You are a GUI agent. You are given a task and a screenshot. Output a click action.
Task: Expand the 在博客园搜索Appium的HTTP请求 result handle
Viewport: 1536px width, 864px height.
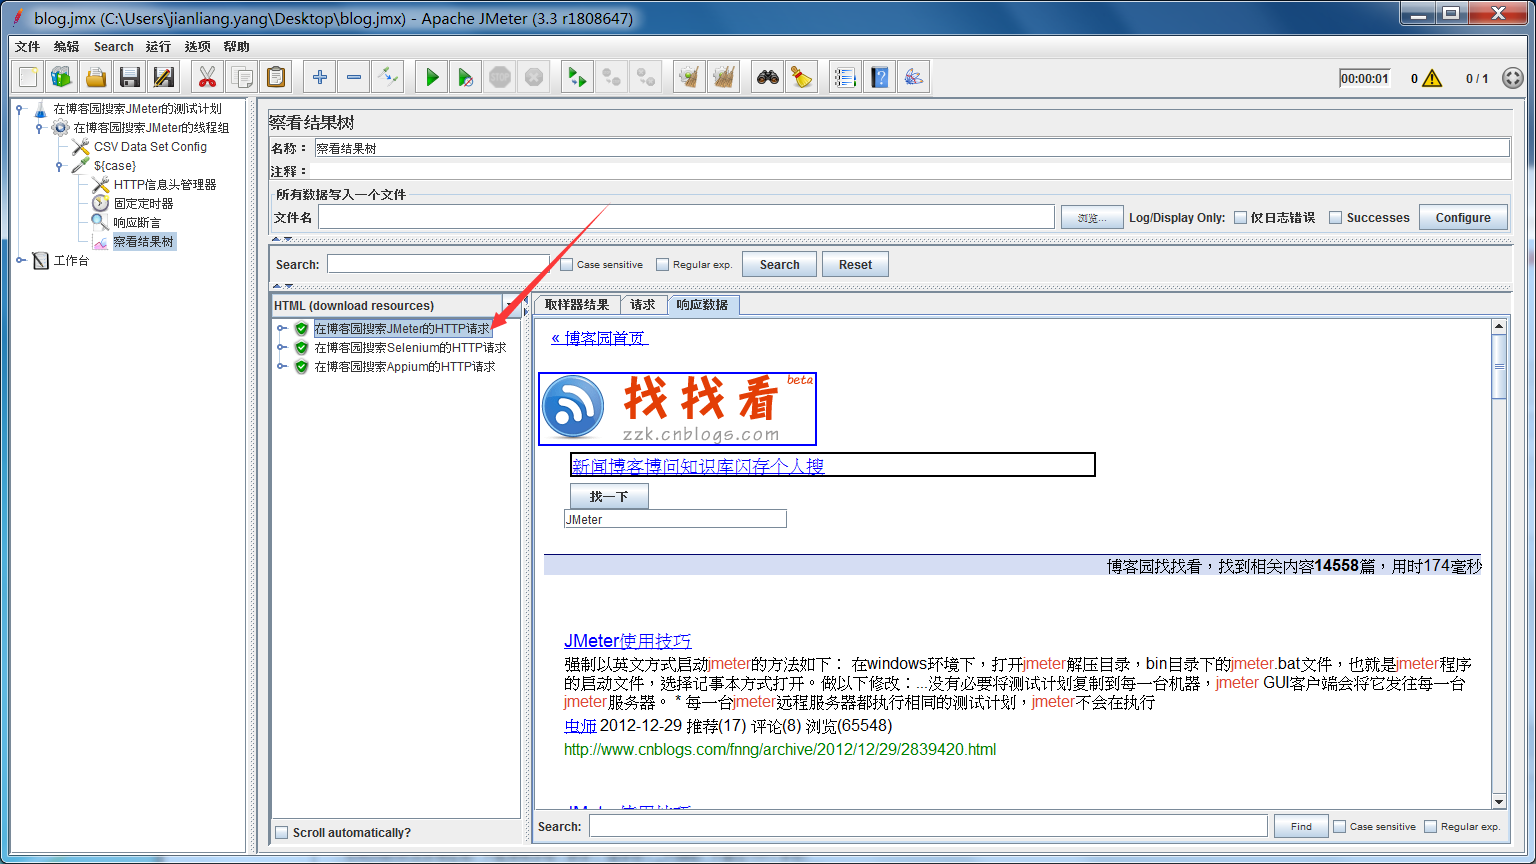point(282,366)
